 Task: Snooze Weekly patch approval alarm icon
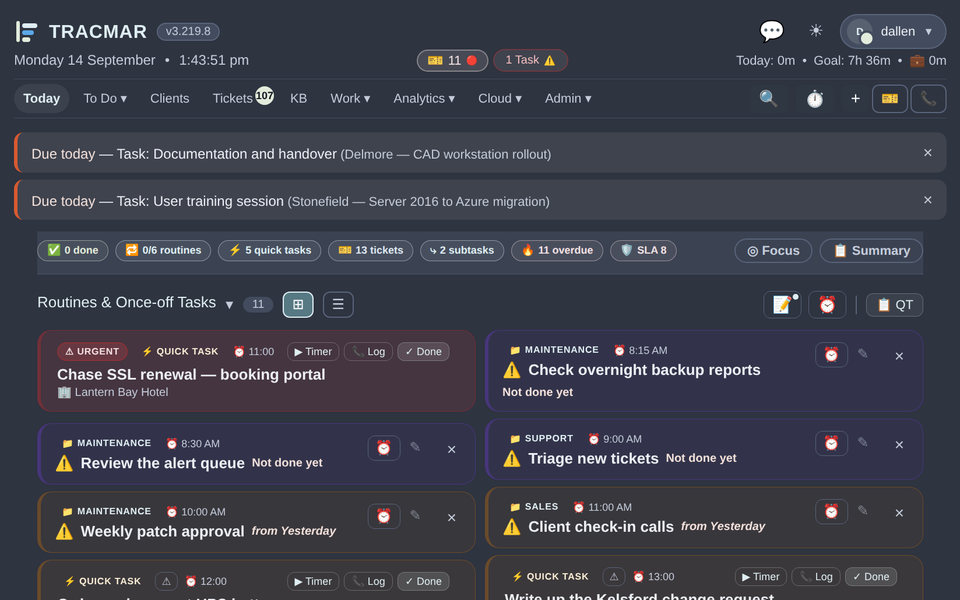click(x=384, y=516)
